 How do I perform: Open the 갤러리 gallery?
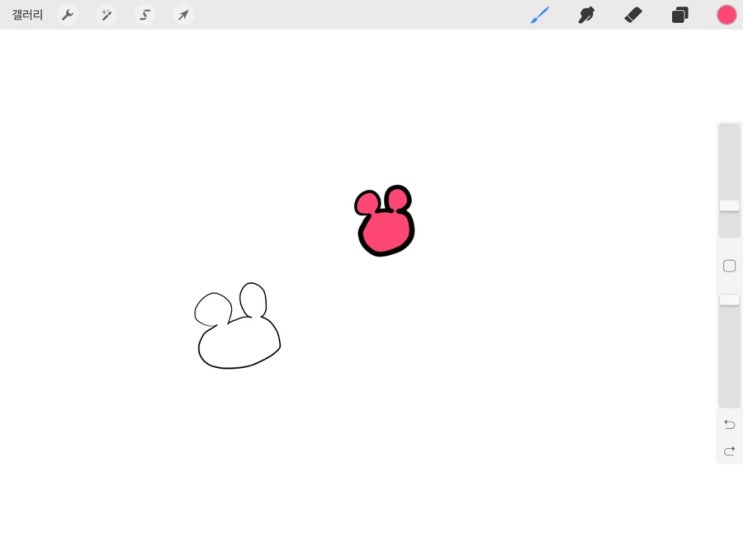tap(27, 15)
